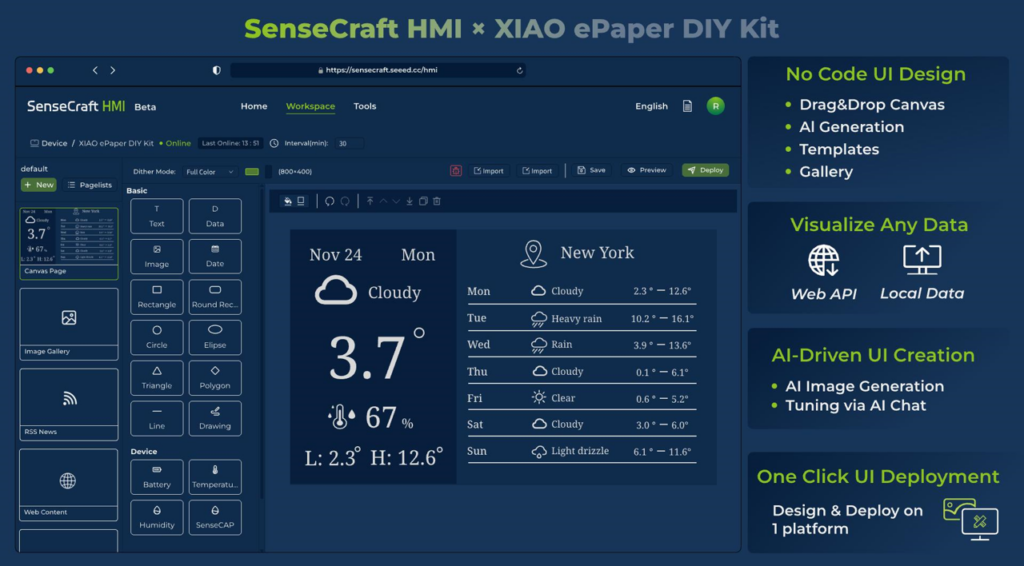The height and width of the screenshot is (566, 1024).
Task: Switch to the Tools tab
Action: tap(365, 106)
